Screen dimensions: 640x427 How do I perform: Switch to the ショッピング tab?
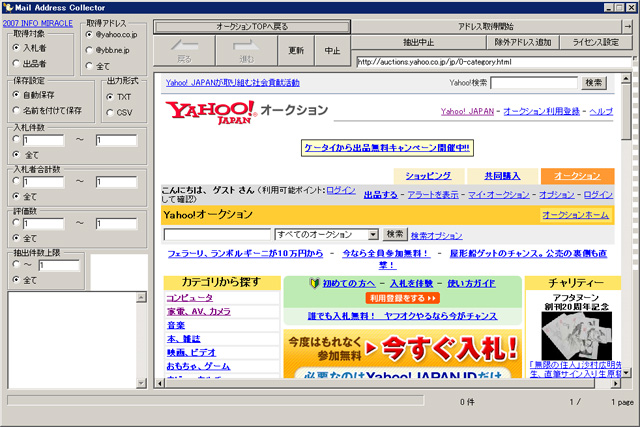coord(427,175)
